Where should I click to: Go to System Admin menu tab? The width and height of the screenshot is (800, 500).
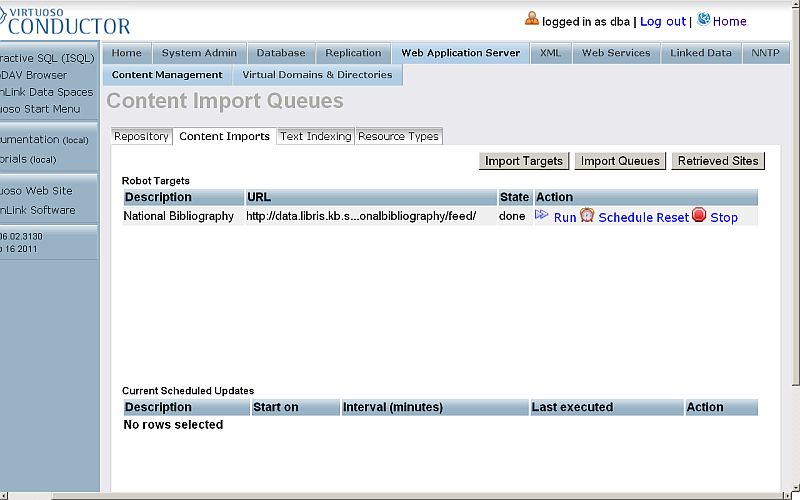[199, 53]
